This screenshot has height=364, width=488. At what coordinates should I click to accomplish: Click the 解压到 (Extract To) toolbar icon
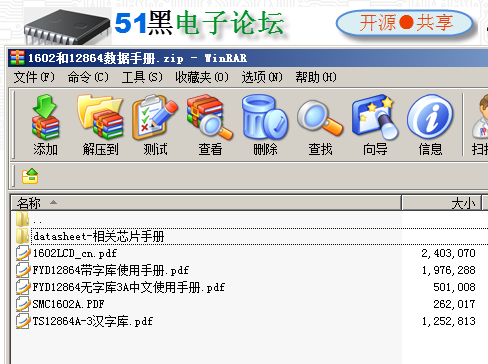[100, 117]
